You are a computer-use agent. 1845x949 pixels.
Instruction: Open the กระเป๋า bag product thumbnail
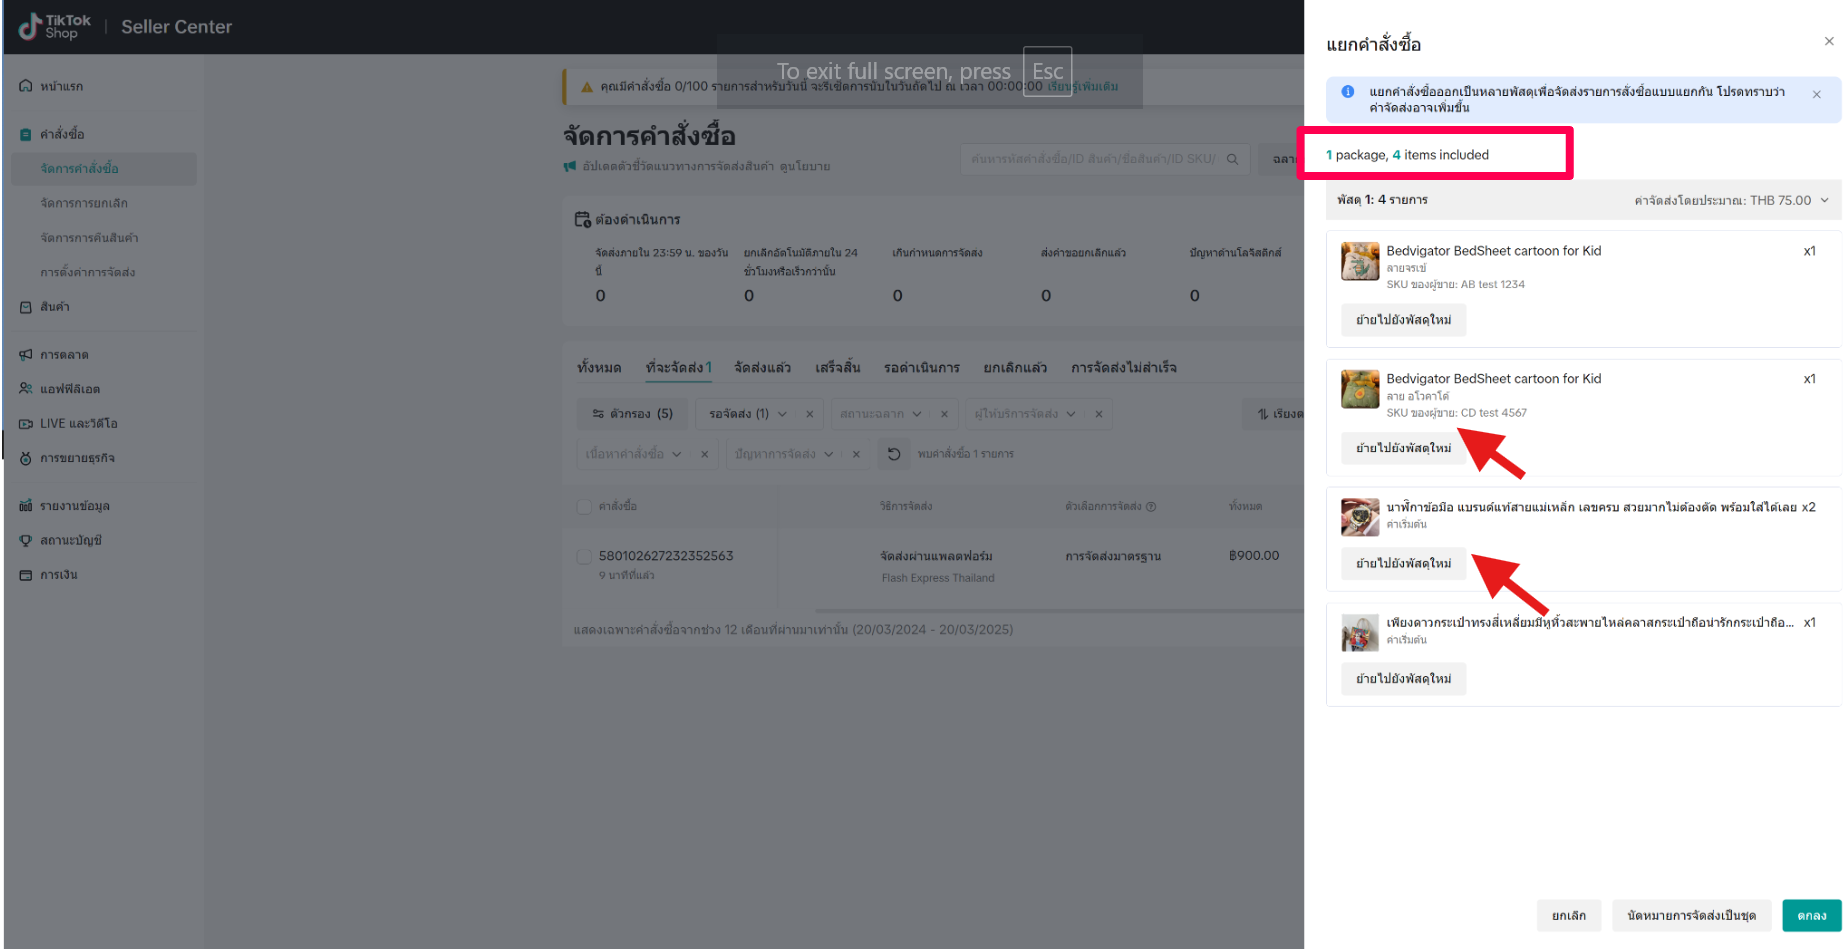coord(1360,633)
